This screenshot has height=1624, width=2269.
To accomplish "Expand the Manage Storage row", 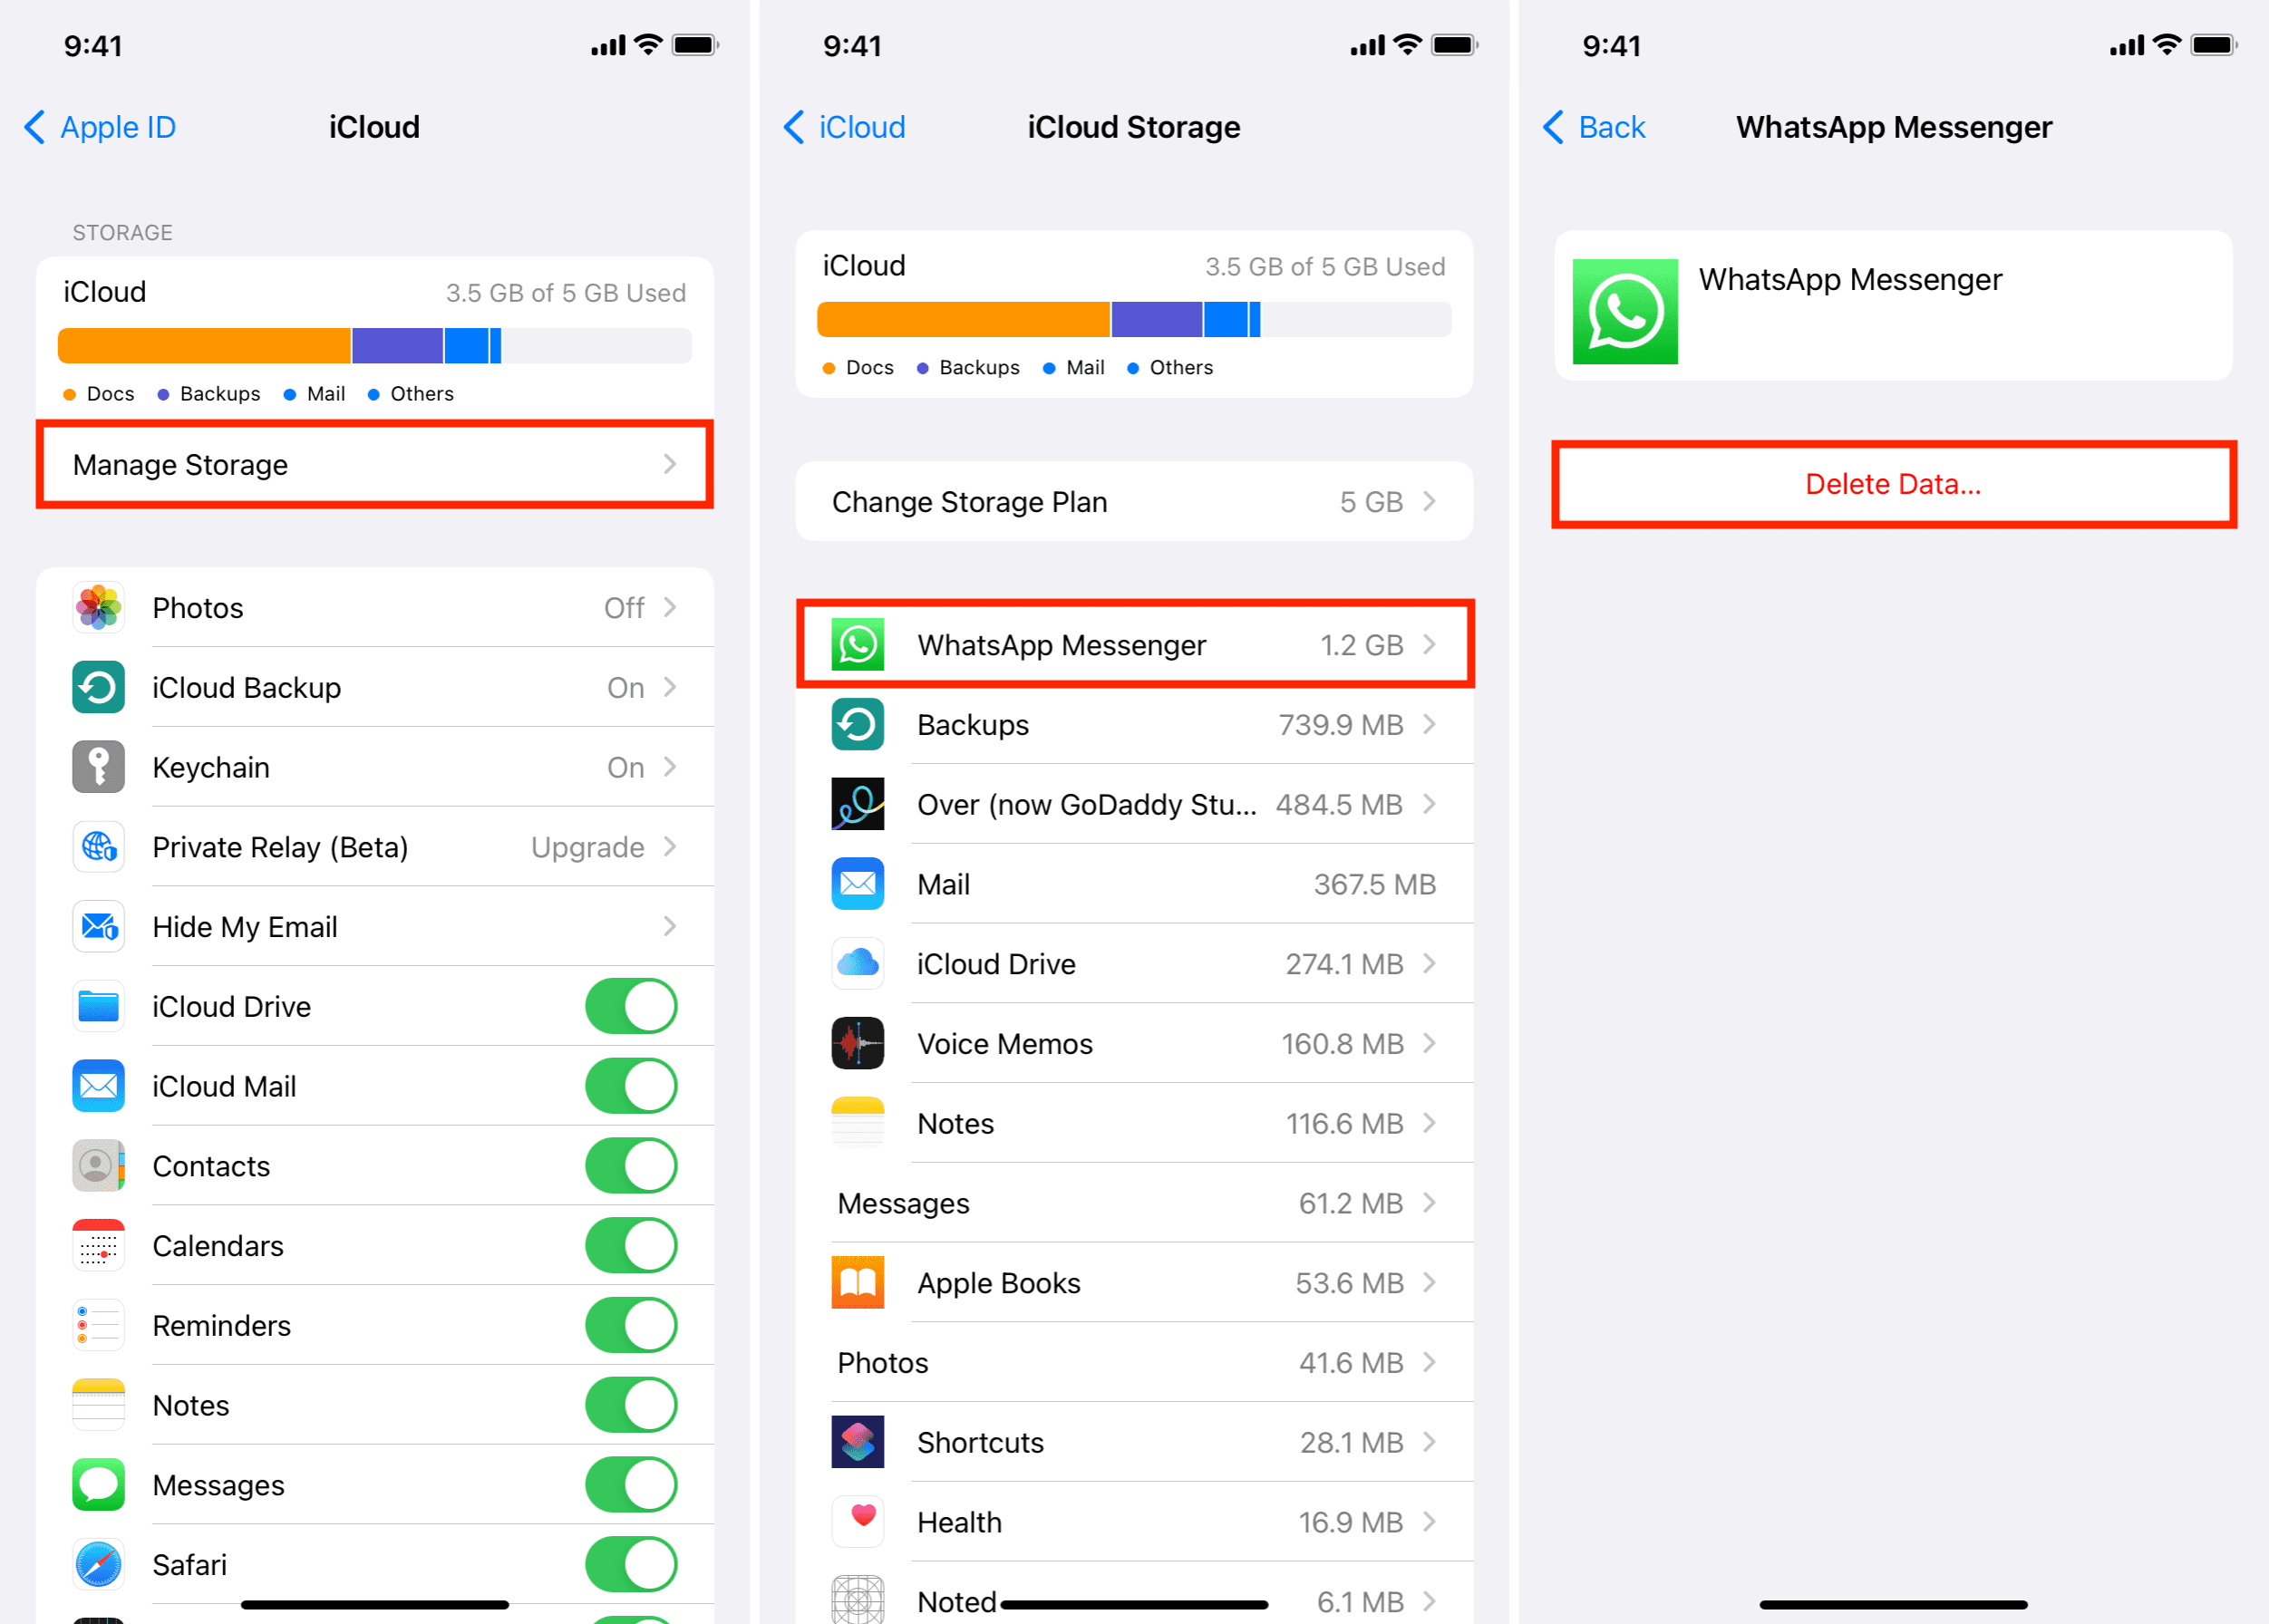I will pyautogui.click(x=376, y=466).
